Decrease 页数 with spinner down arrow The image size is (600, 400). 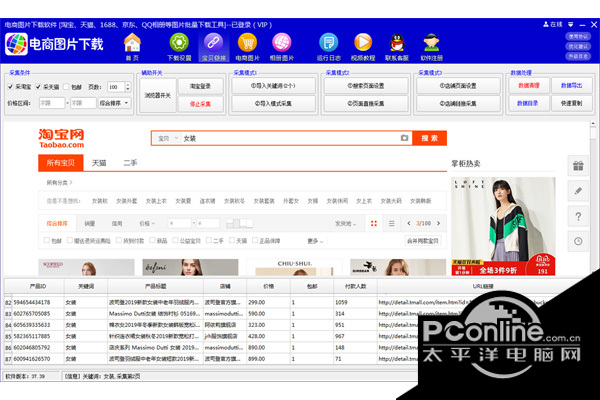coord(128,90)
